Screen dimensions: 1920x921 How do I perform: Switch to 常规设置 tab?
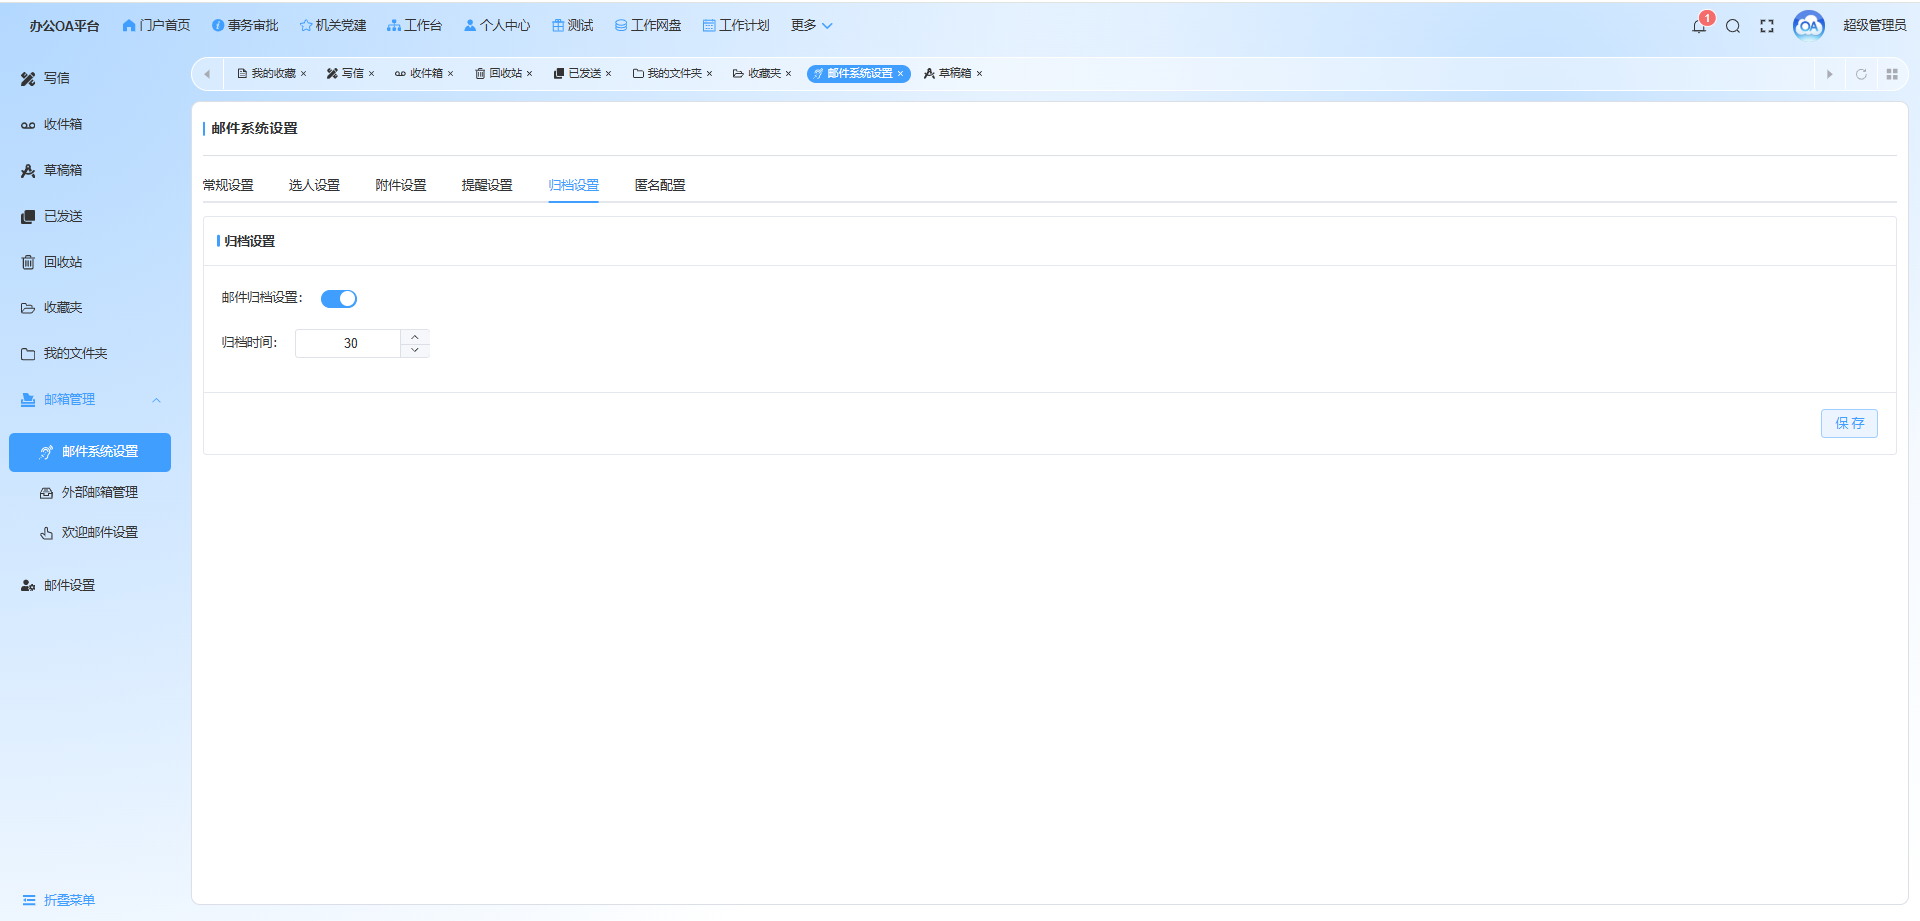coord(228,185)
